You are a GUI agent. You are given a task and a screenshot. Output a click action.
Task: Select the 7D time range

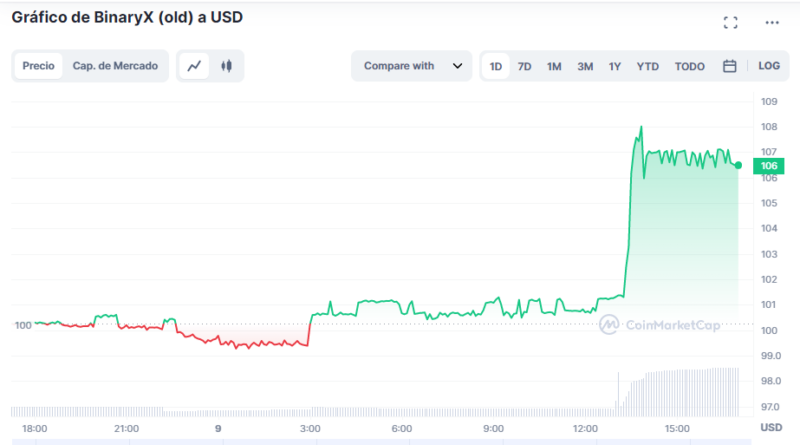(524, 66)
